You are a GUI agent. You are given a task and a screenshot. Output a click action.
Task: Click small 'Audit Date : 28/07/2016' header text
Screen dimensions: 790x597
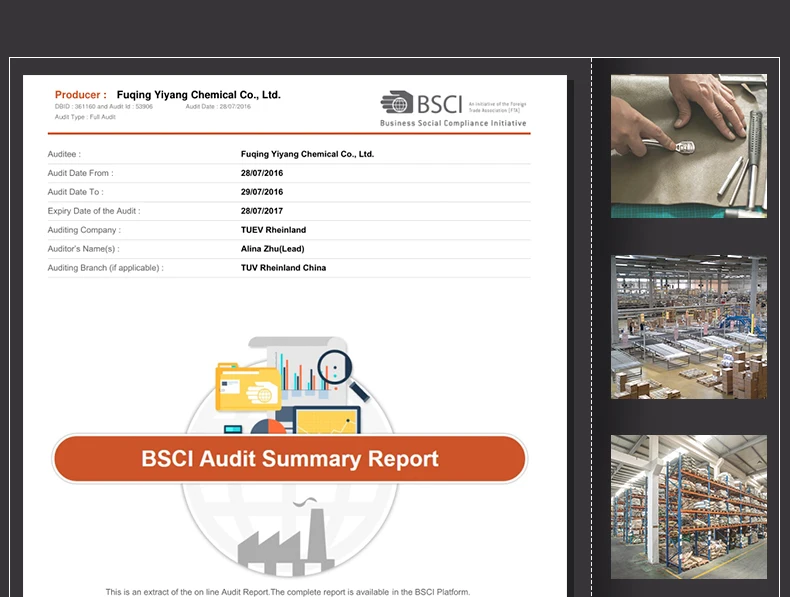point(218,106)
